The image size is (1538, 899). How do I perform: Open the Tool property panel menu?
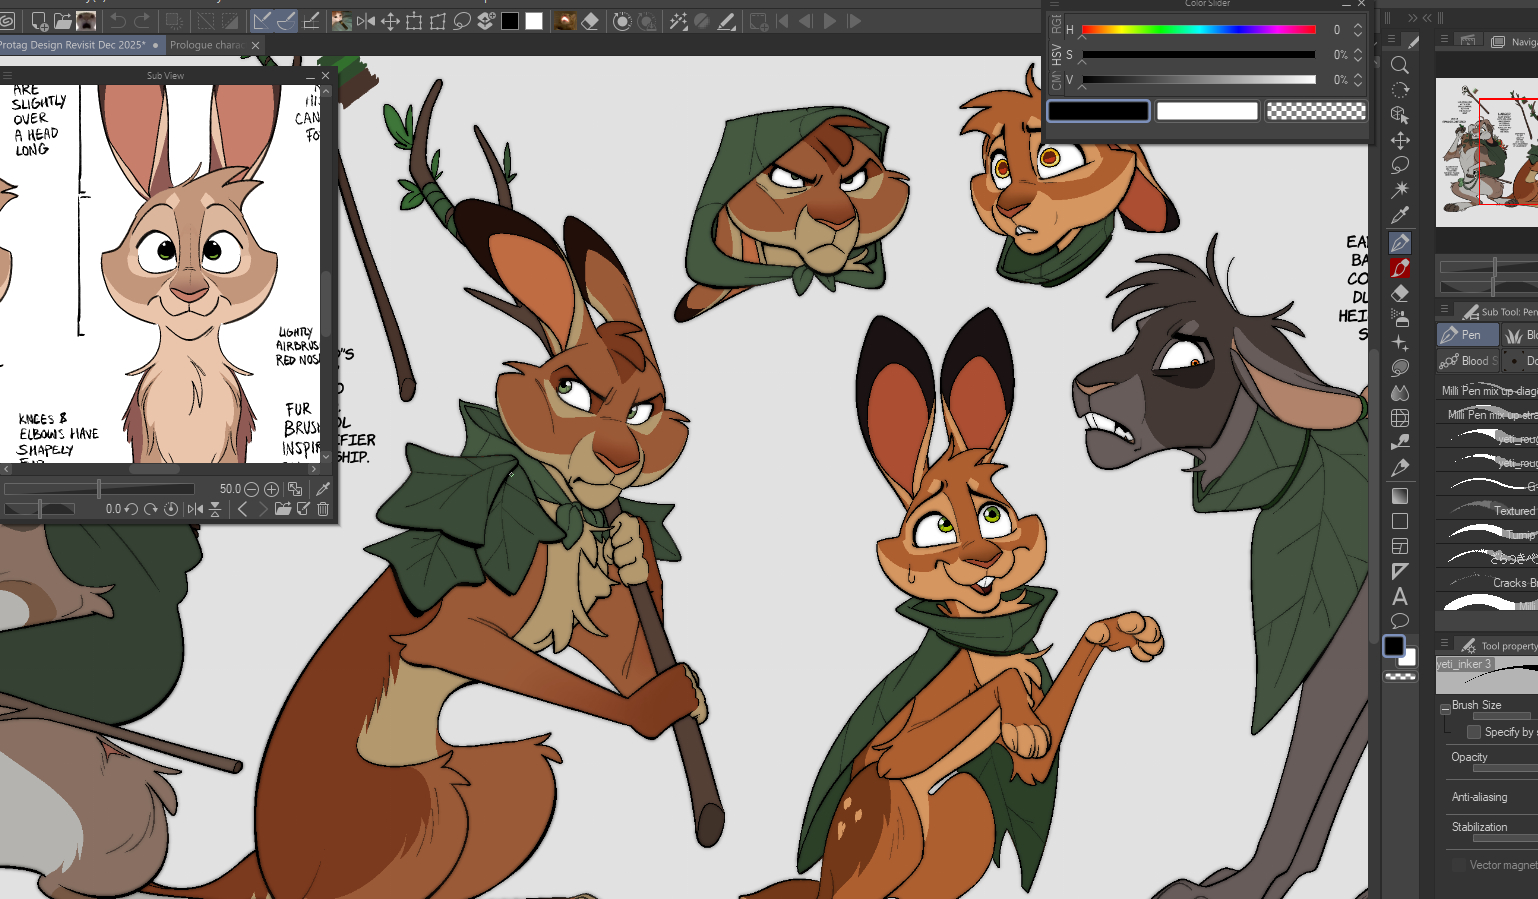1444,644
